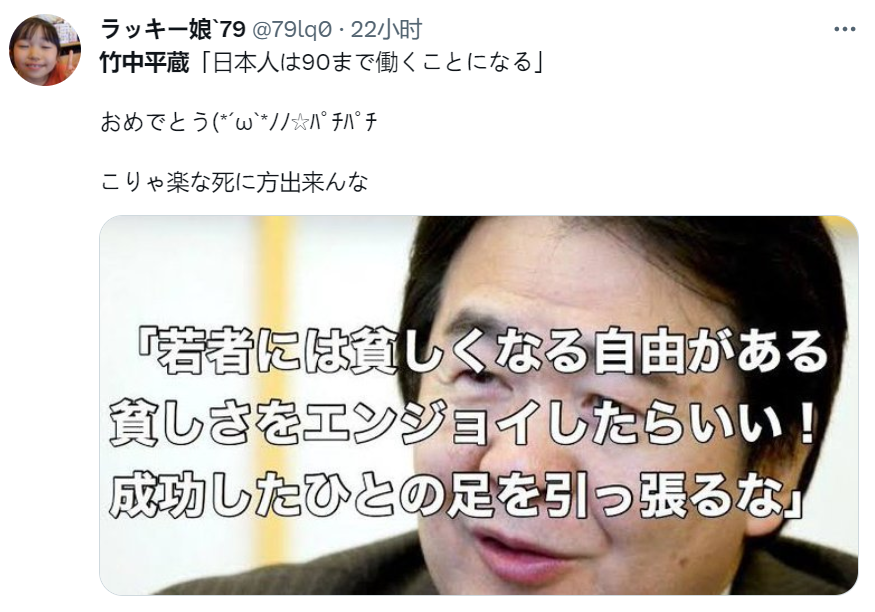Visit the ラッキー娘`79 display name link
The height and width of the screenshot is (612, 875).
173,29
